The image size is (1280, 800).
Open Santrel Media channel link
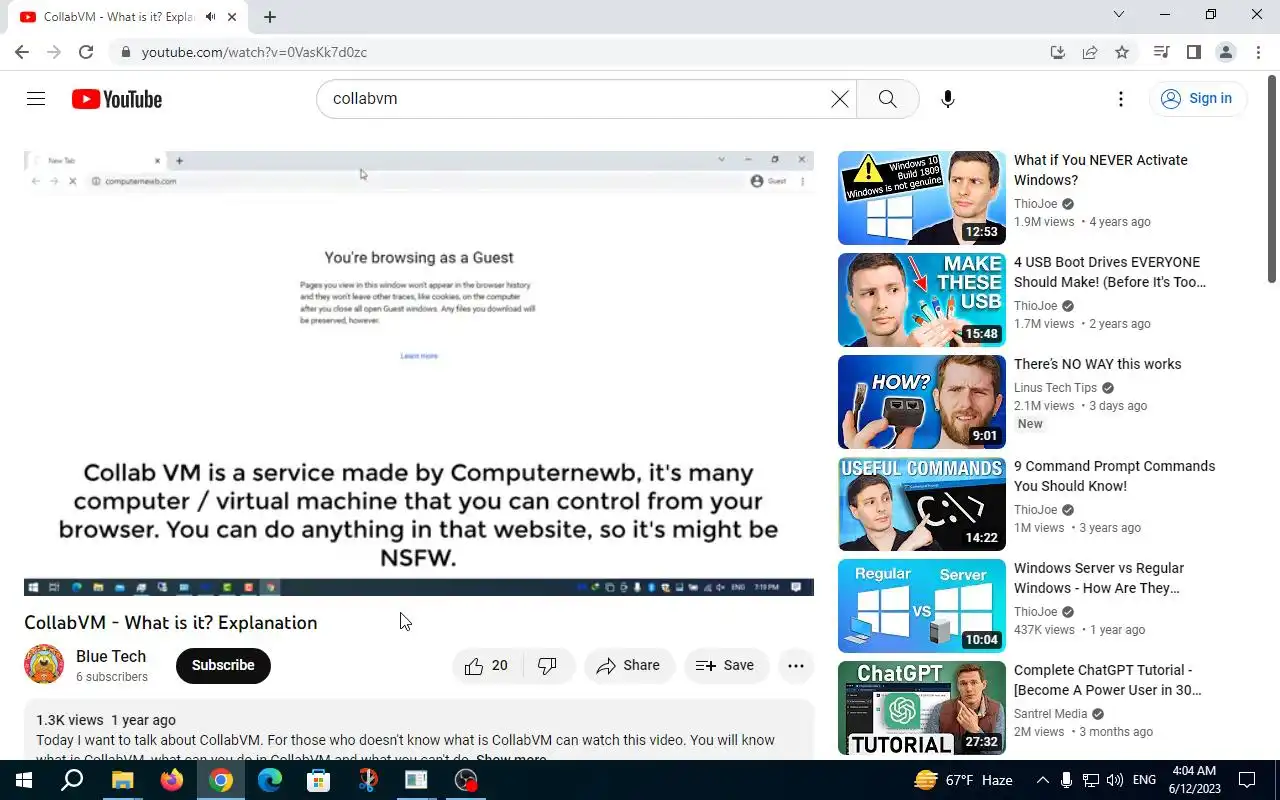point(1051,714)
